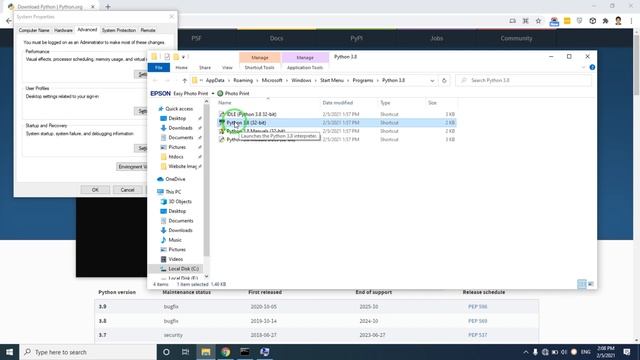Click Environment Variables button in System Properties
Viewport: 640px width, 360px height.
tap(132, 167)
